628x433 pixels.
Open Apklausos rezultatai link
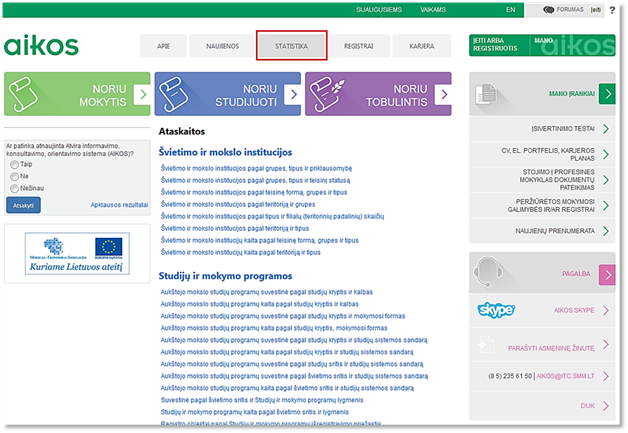(x=119, y=205)
